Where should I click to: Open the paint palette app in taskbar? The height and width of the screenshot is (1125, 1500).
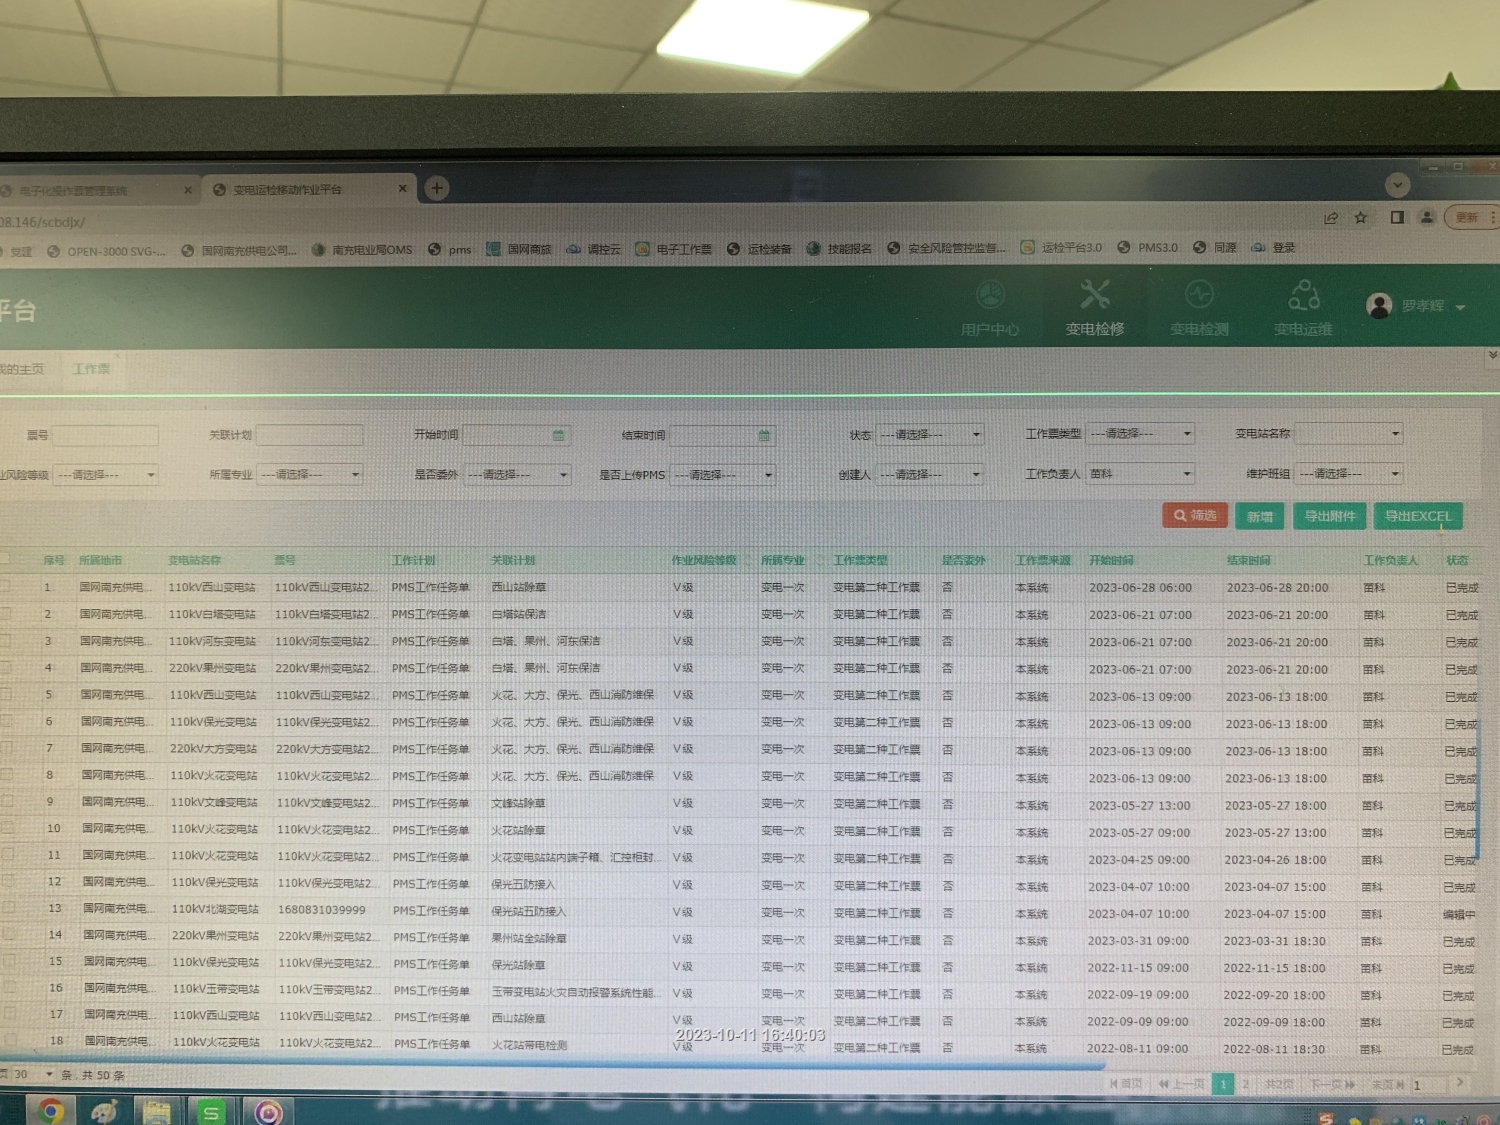click(104, 1111)
